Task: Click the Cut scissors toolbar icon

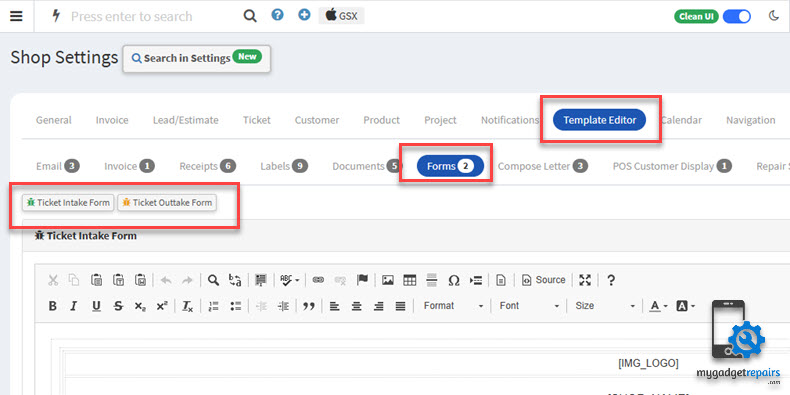Action: tap(52, 280)
